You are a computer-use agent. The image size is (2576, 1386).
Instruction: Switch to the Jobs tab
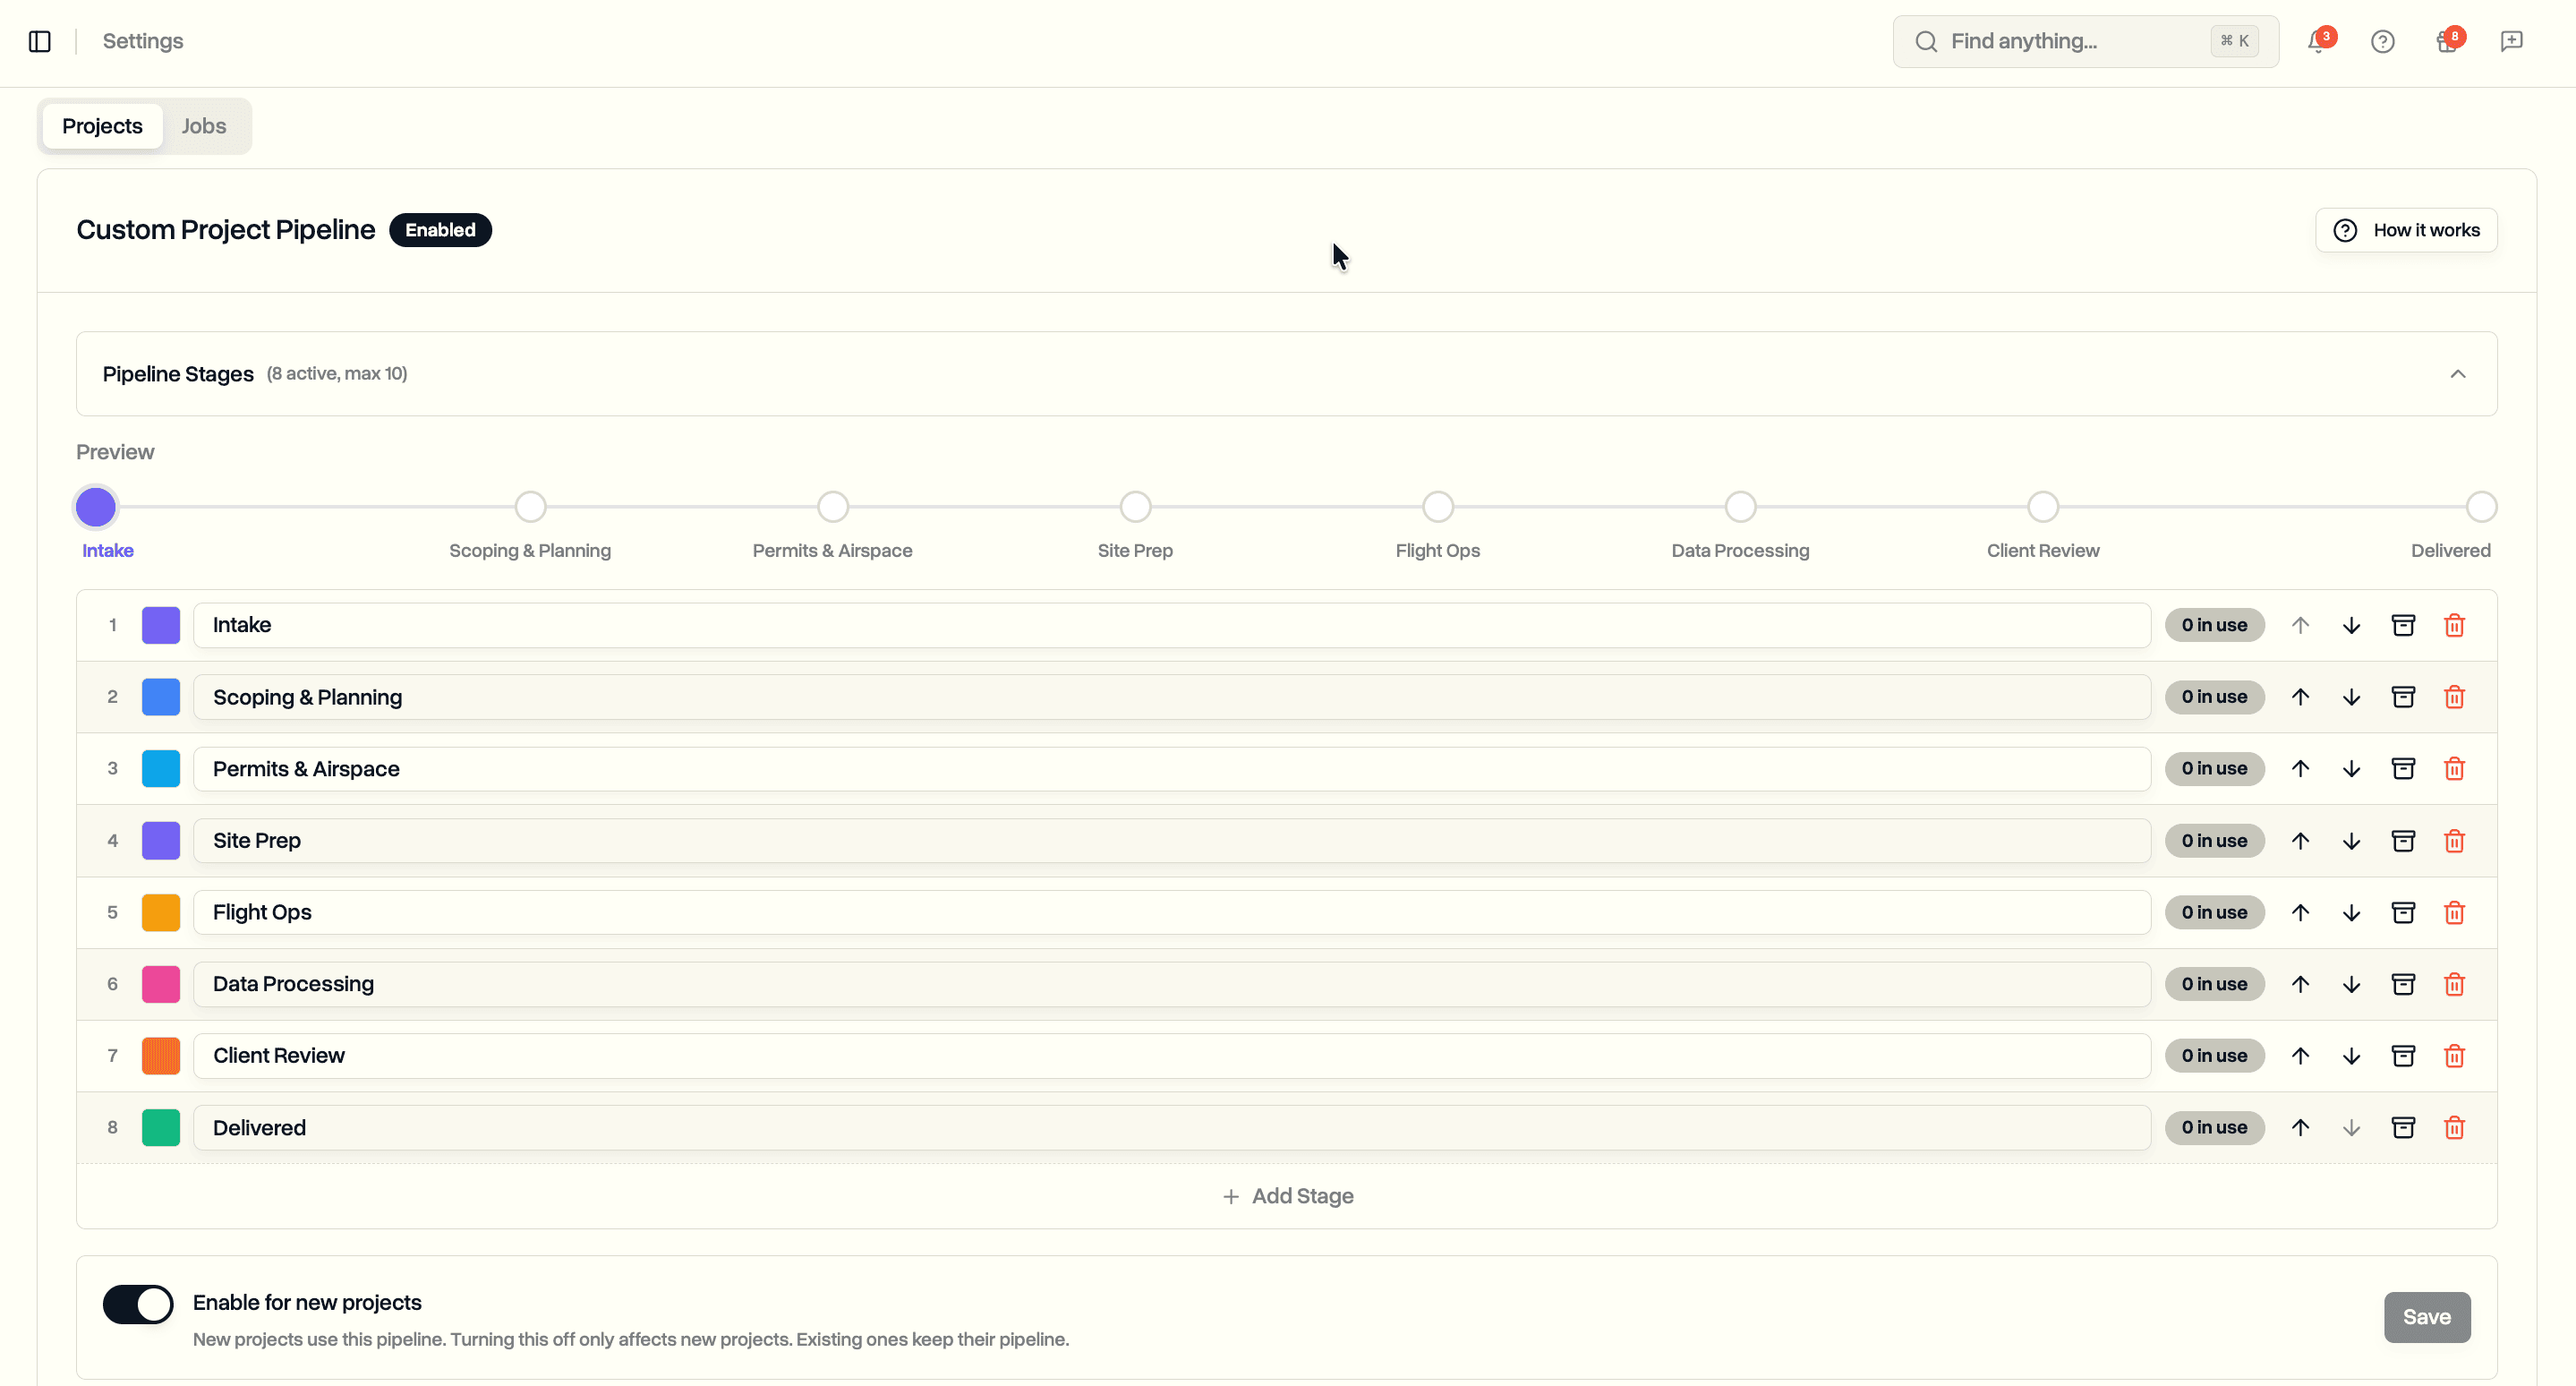pyautogui.click(x=203, y=125)
